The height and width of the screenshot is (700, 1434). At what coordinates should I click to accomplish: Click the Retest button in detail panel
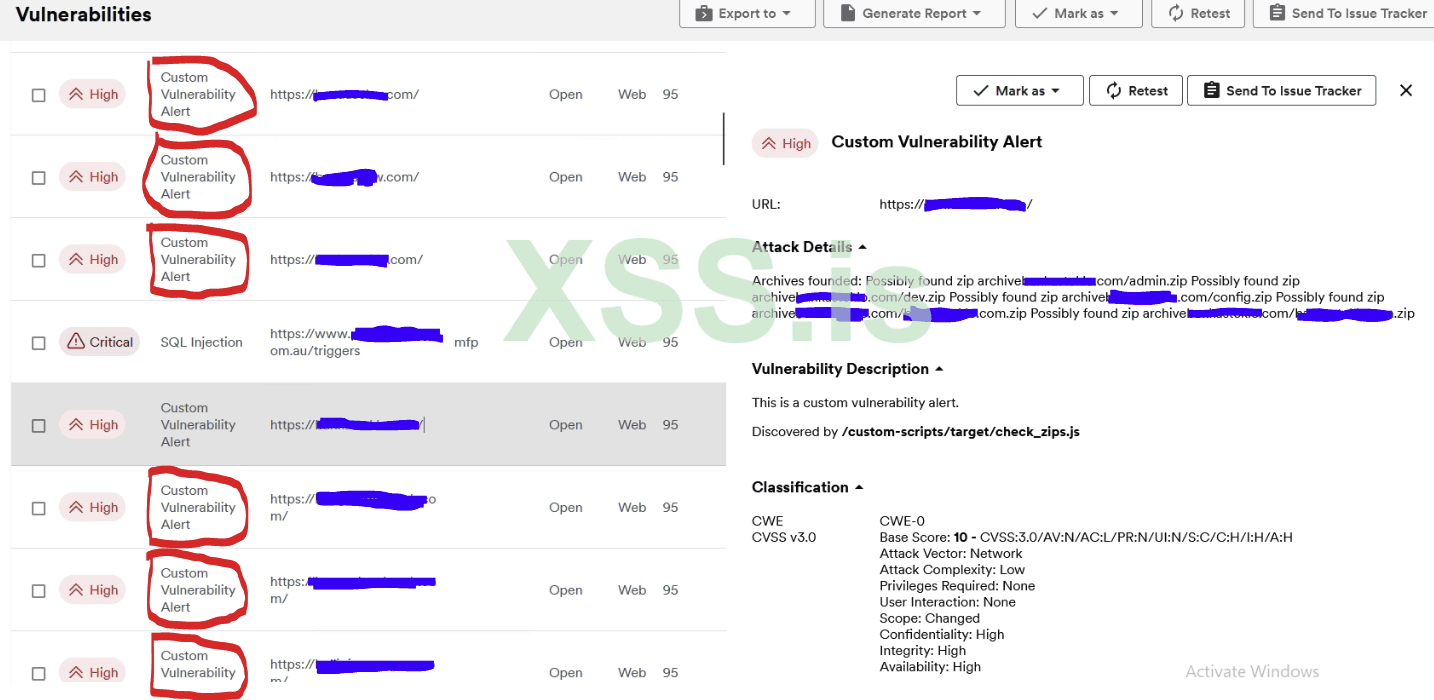coord(1136,90)
